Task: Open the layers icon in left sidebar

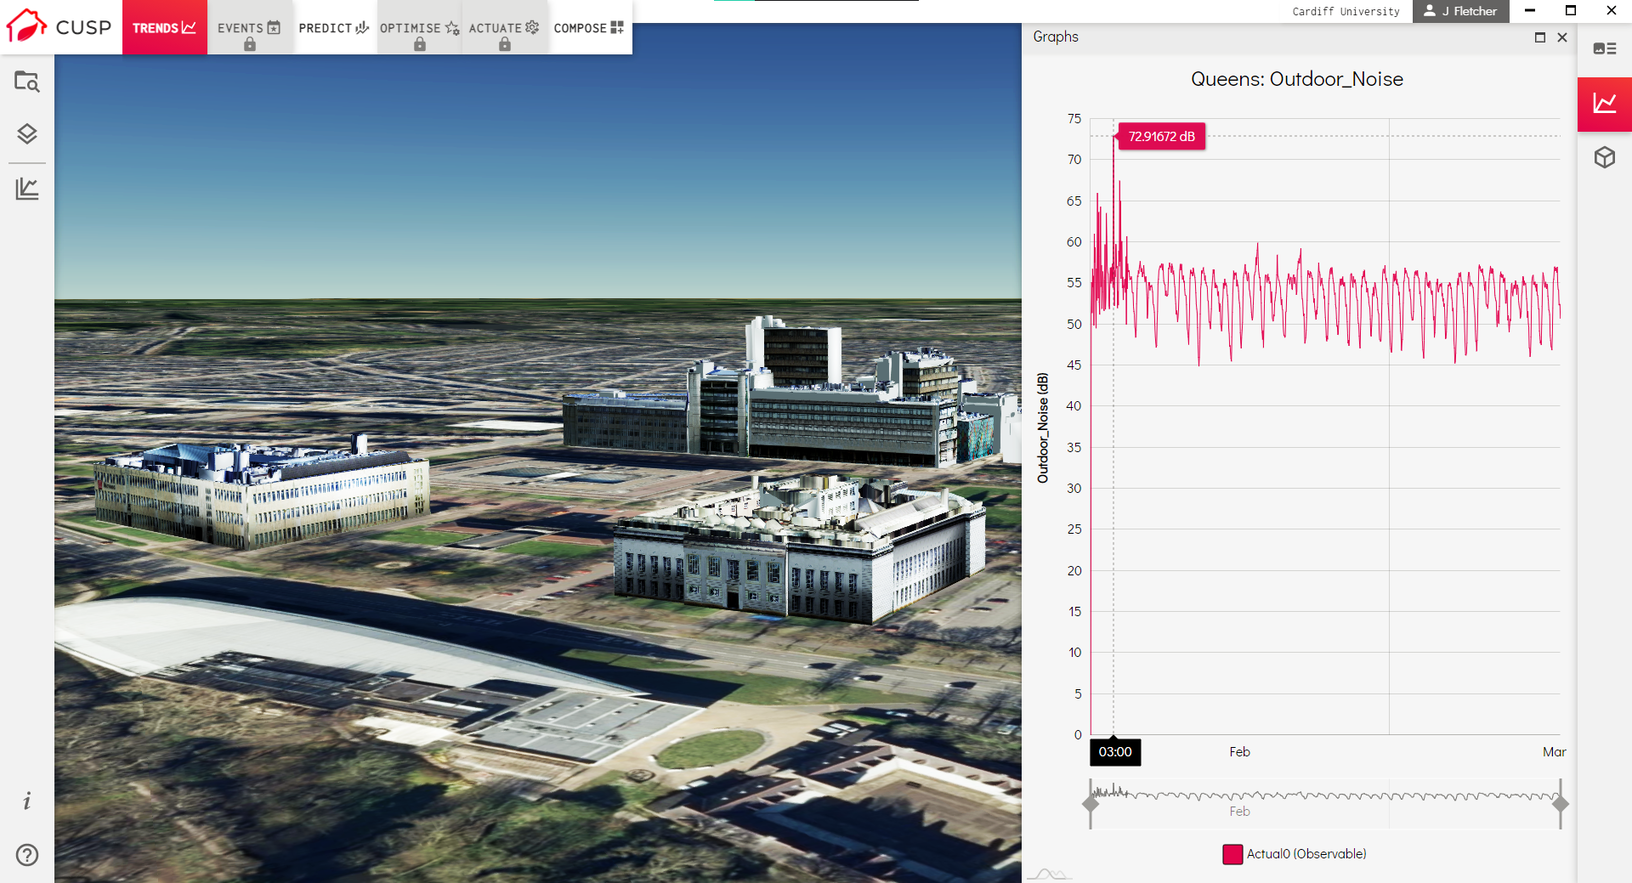Action: click(x=27, y=134)
